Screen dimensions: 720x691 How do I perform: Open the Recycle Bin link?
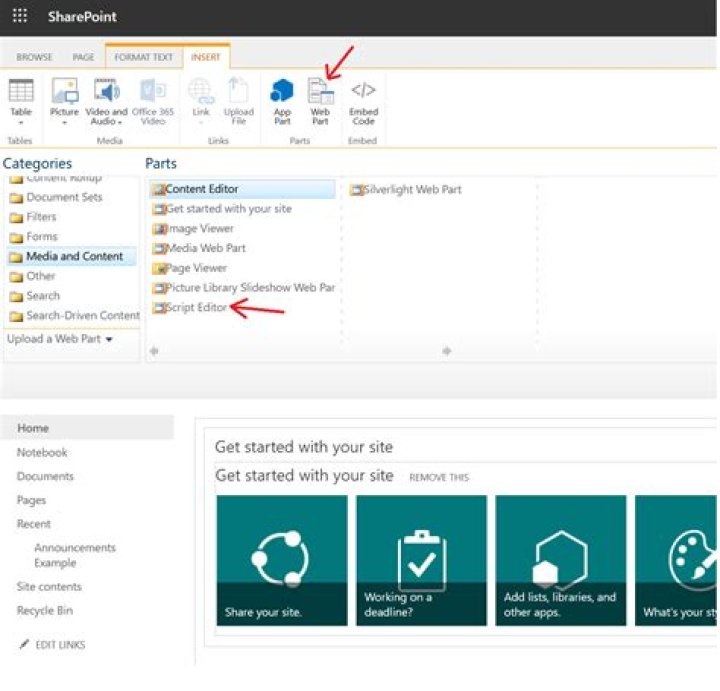[45, 611]
